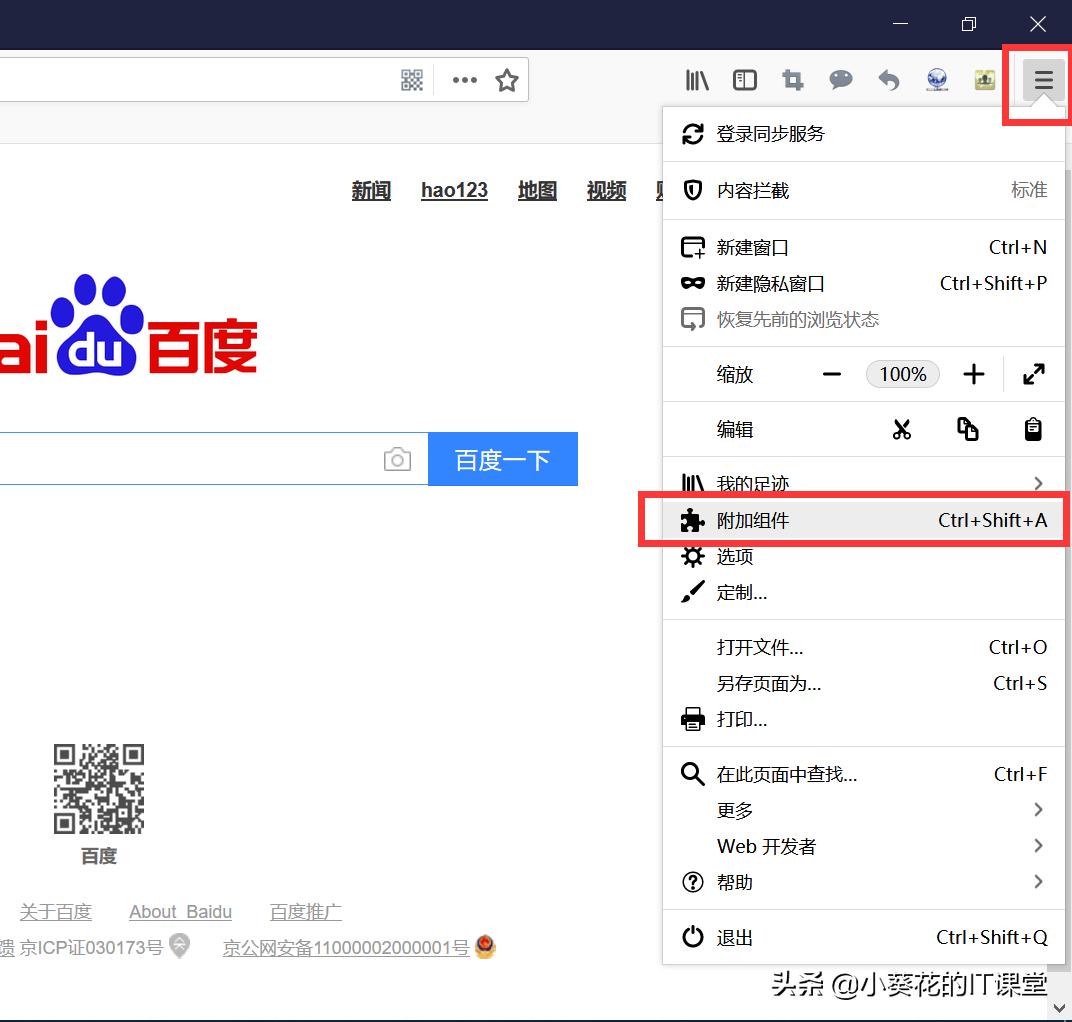Expand the 帮助 submenu chevron
The width and height of the screenshot is (1072, 1022).
coord(1037,882)
